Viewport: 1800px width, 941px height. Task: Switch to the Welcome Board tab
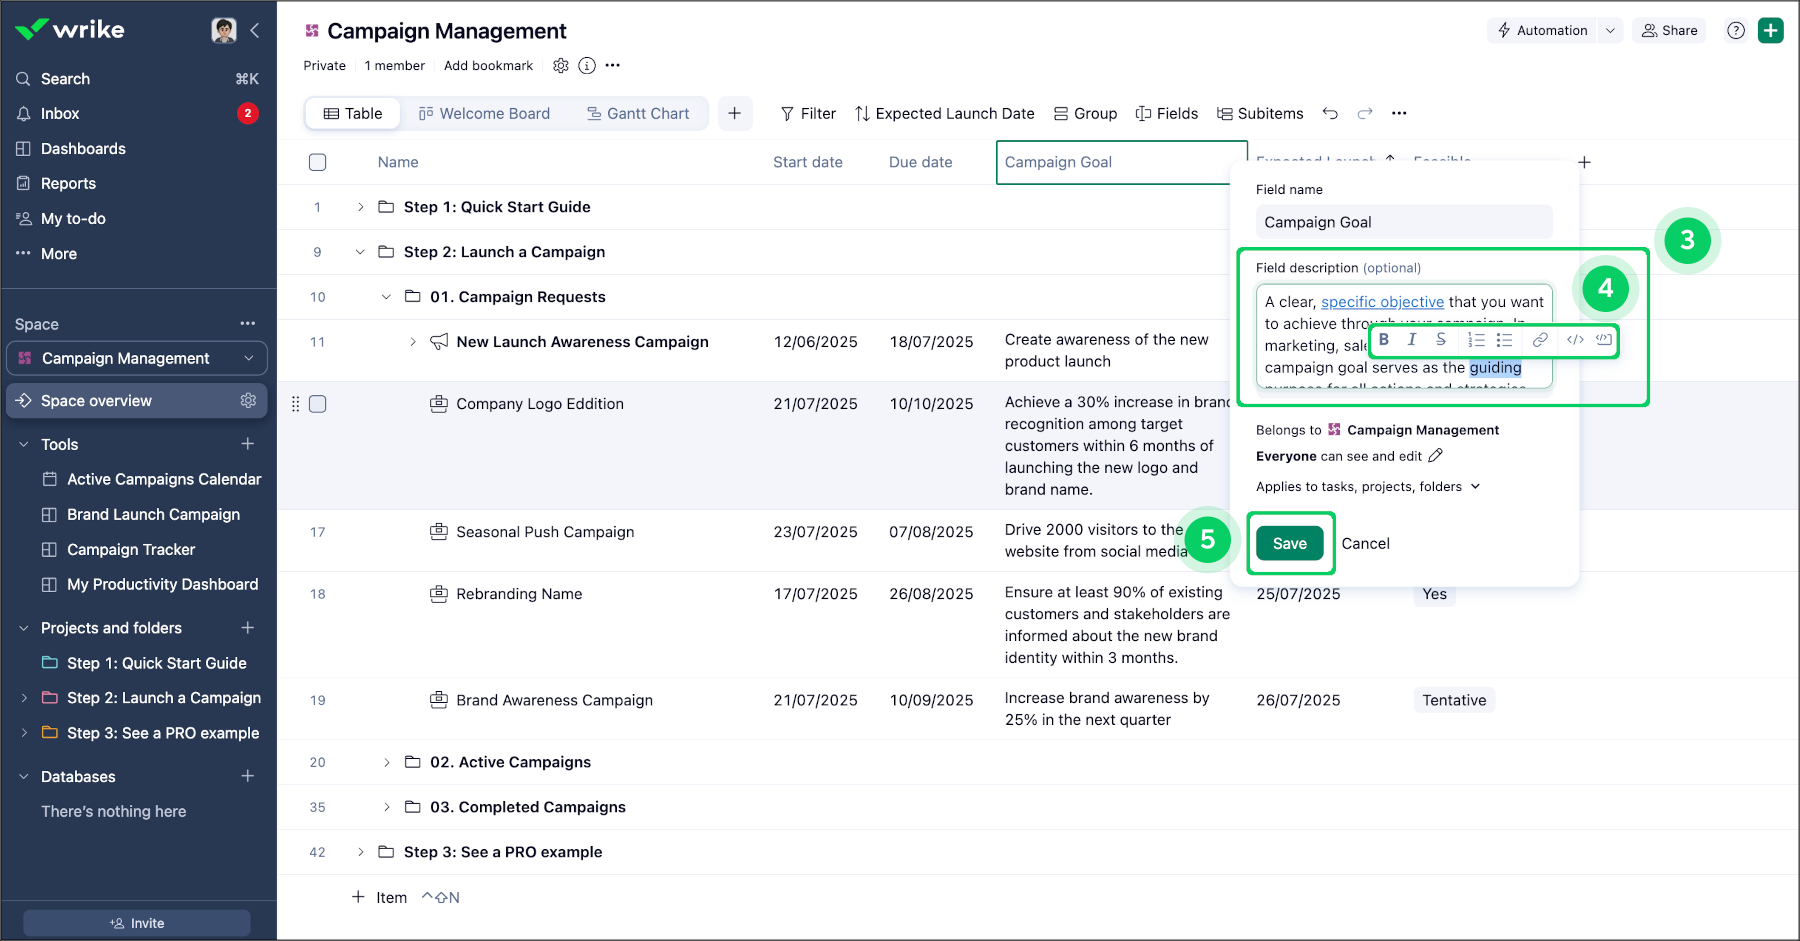tap(484, 114)
